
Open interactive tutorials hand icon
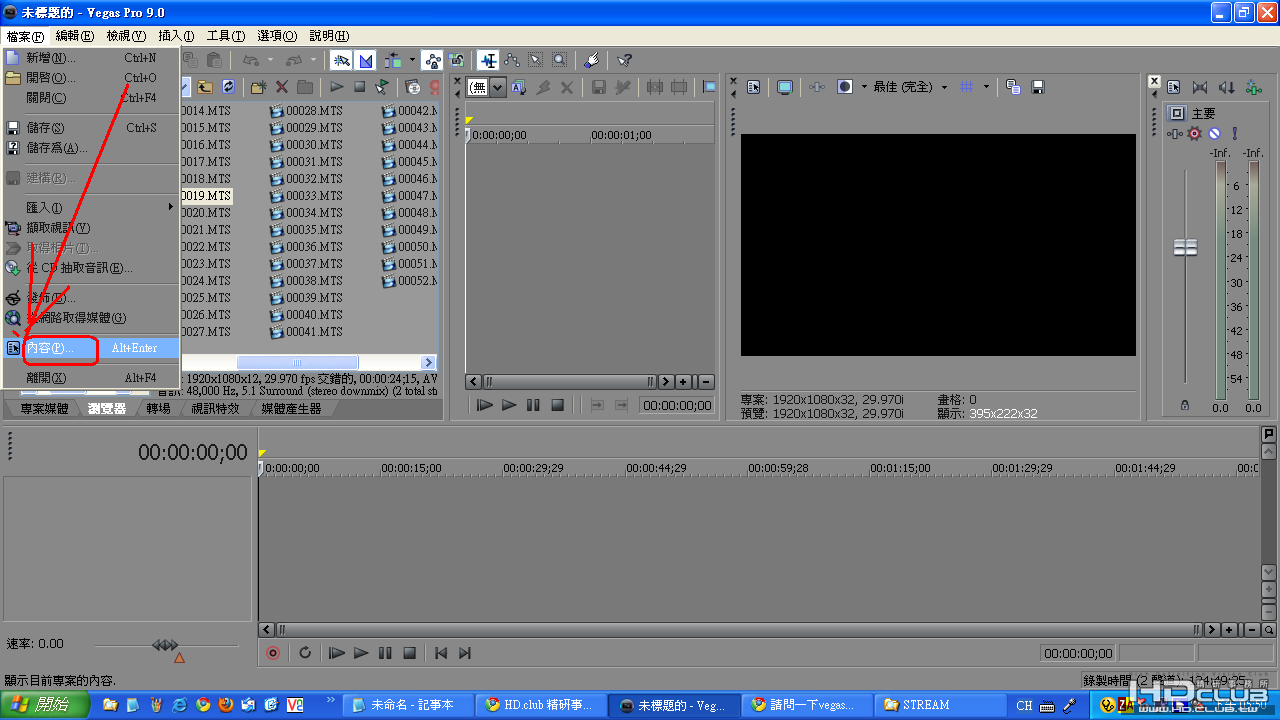tap(591, 60)
